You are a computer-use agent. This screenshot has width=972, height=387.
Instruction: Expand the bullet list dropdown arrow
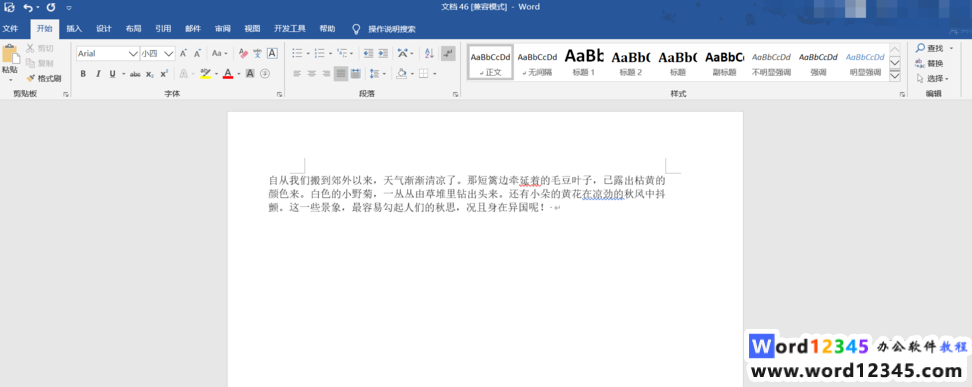(x=307, y=54)
